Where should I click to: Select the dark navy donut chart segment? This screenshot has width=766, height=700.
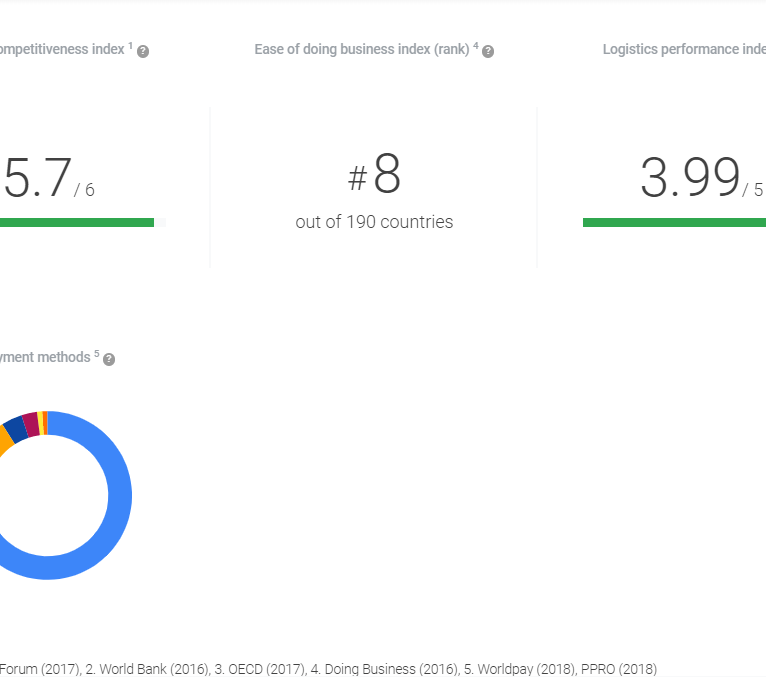[x=16, y=430]
